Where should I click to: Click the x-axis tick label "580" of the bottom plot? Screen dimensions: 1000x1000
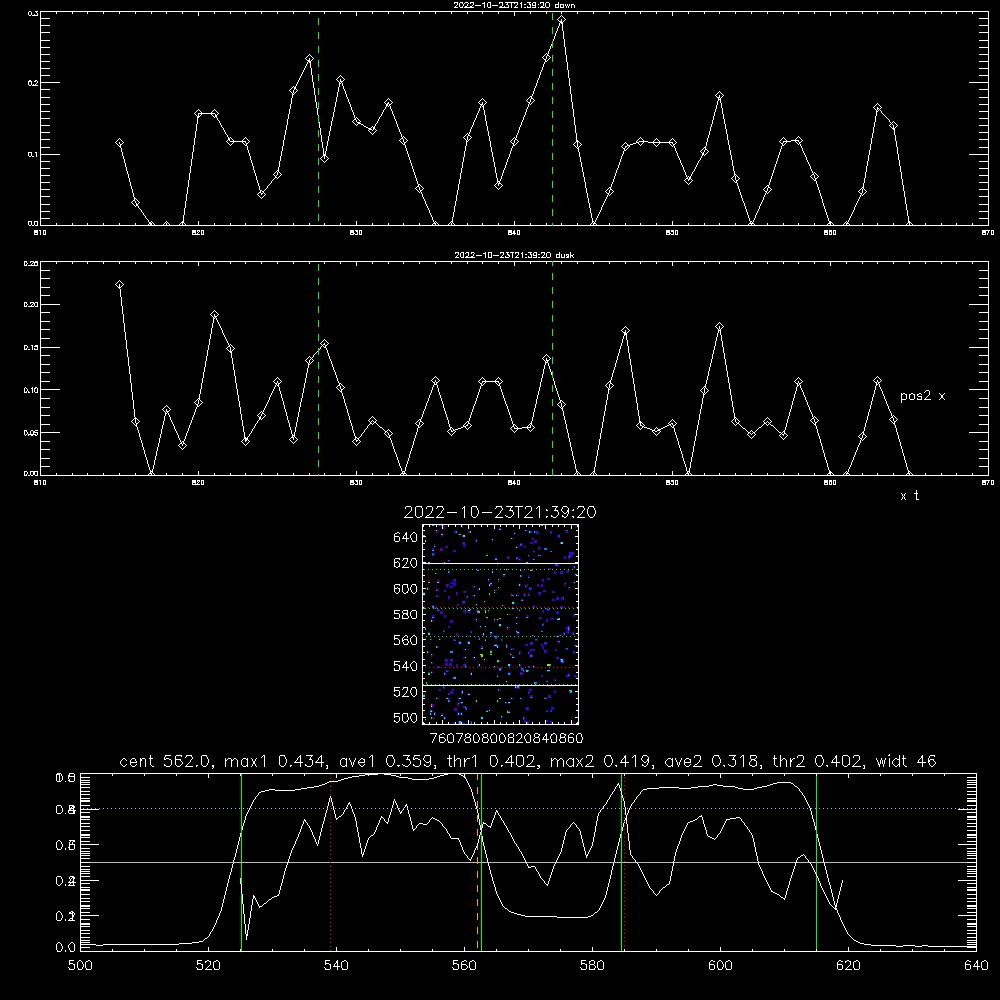[x=592, y=966]
